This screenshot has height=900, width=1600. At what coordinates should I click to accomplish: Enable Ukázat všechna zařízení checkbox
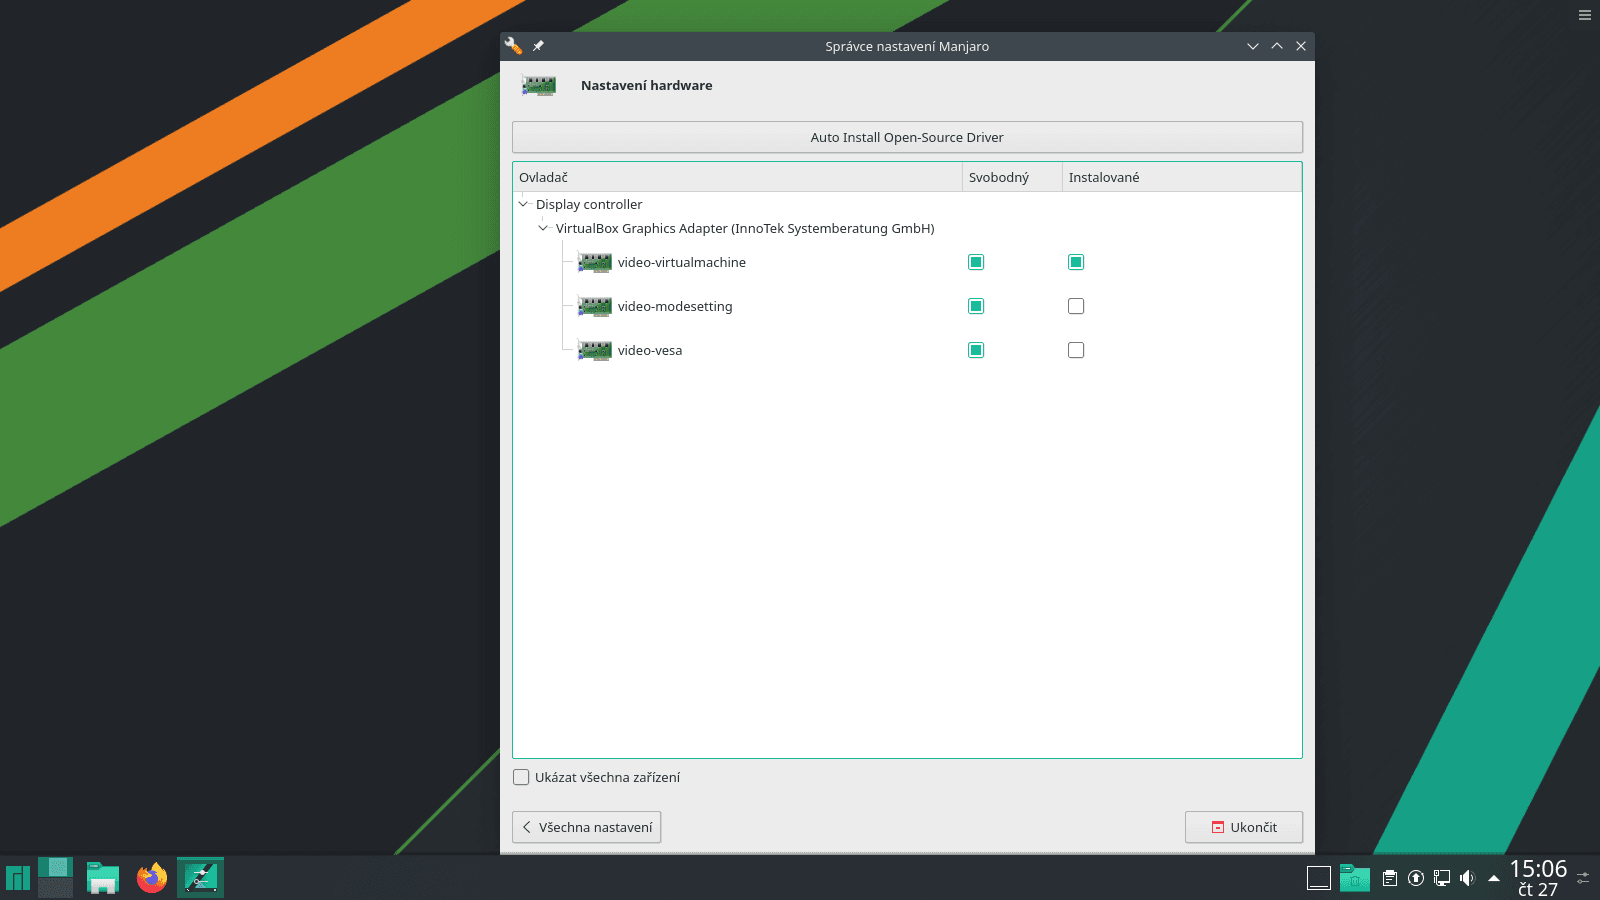pos(521,777)
